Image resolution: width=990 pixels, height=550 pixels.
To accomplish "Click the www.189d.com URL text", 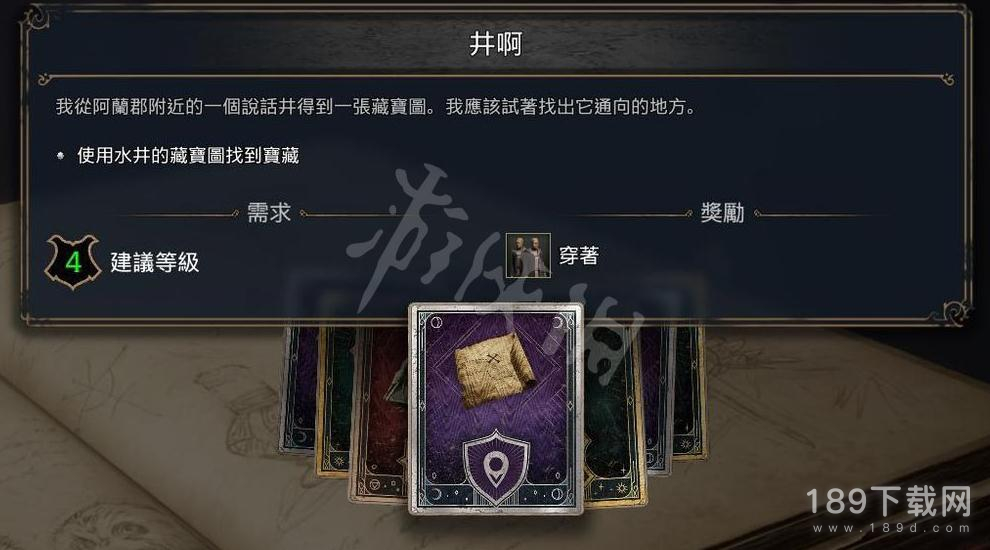I will [x=891, y=528].
